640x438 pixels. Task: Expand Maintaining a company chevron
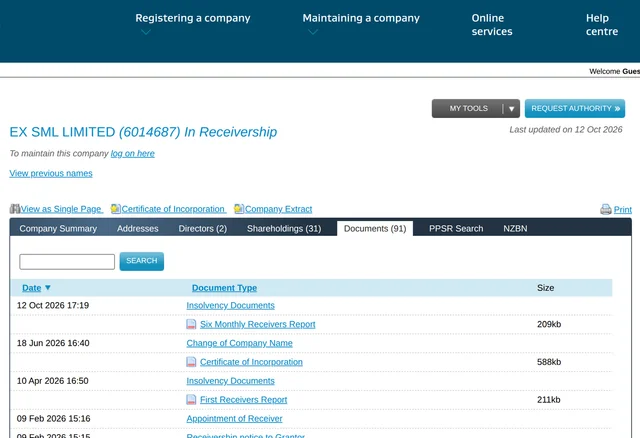(x=313, y=32)
